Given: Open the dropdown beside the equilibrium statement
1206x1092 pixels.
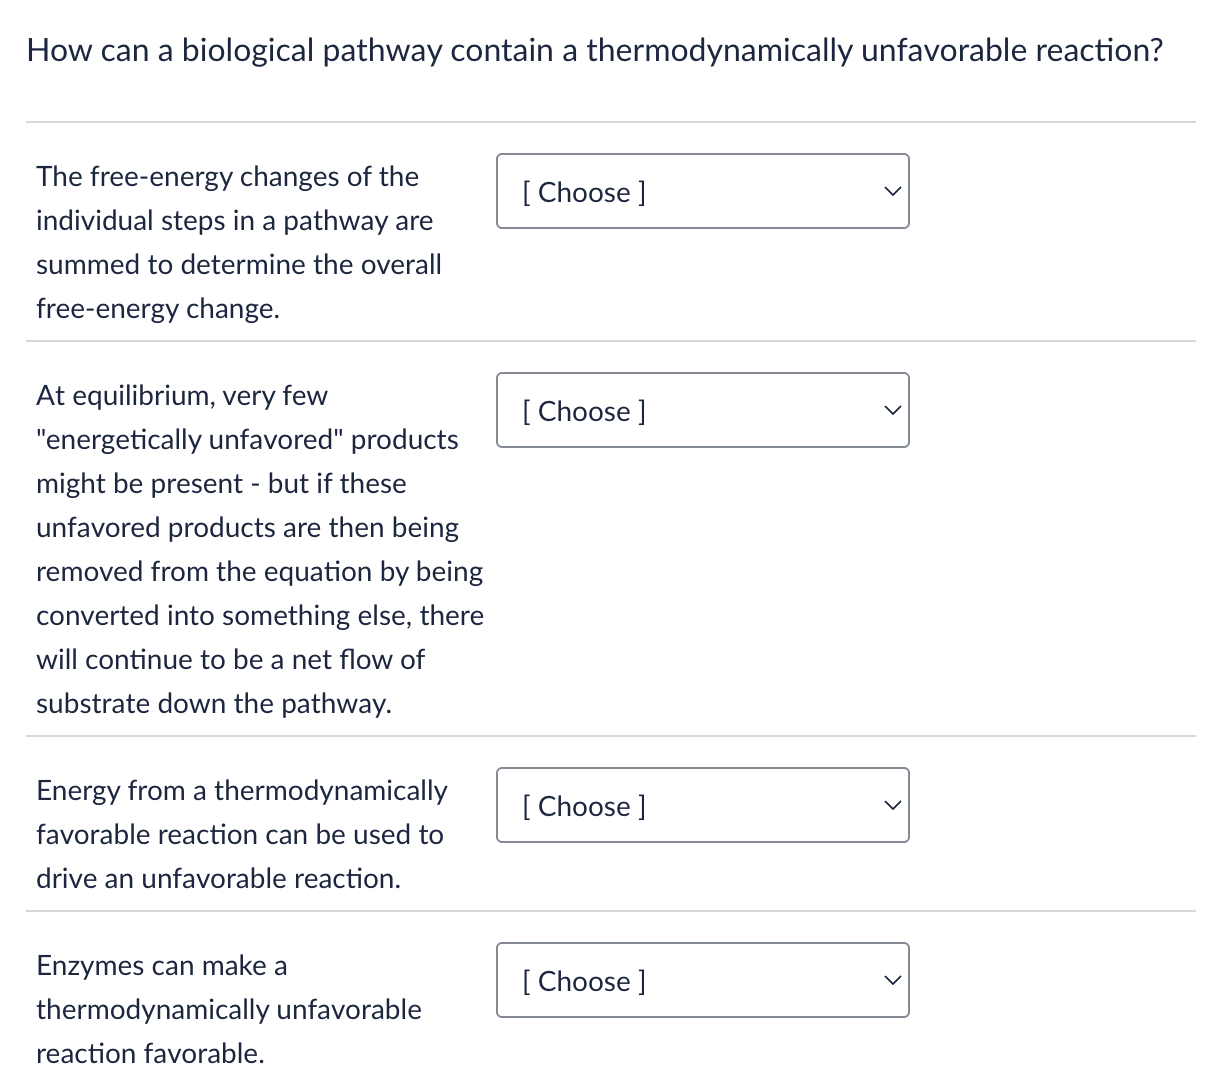Looking at the screenshot, I should (702, 410).
